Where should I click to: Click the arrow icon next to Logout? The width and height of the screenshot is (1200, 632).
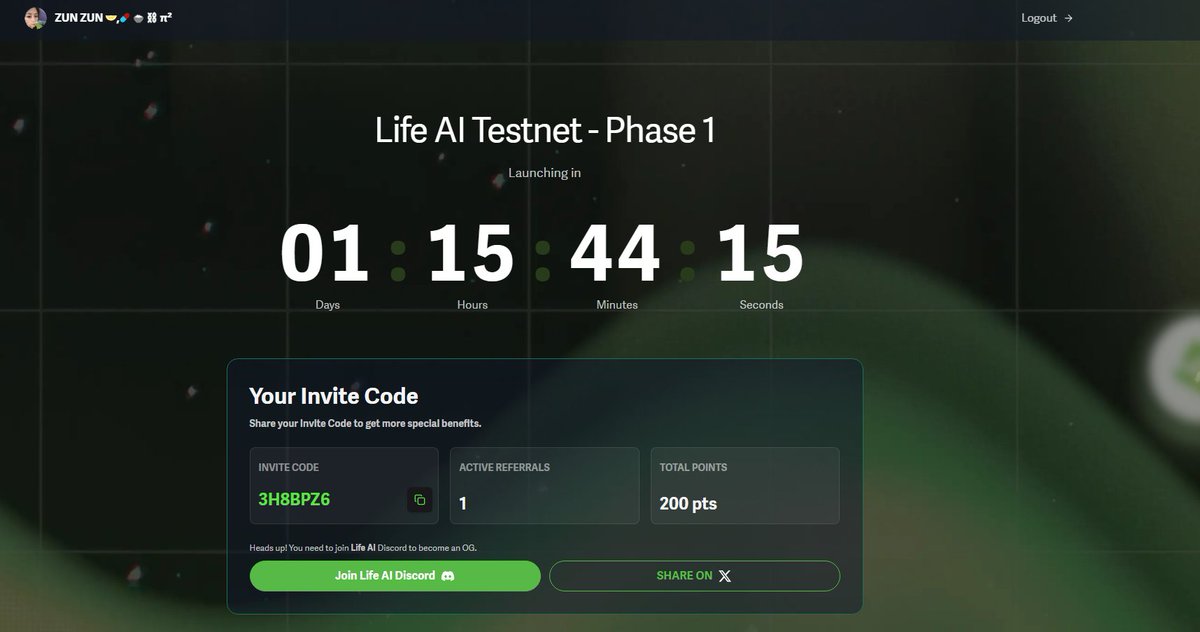1068,18
